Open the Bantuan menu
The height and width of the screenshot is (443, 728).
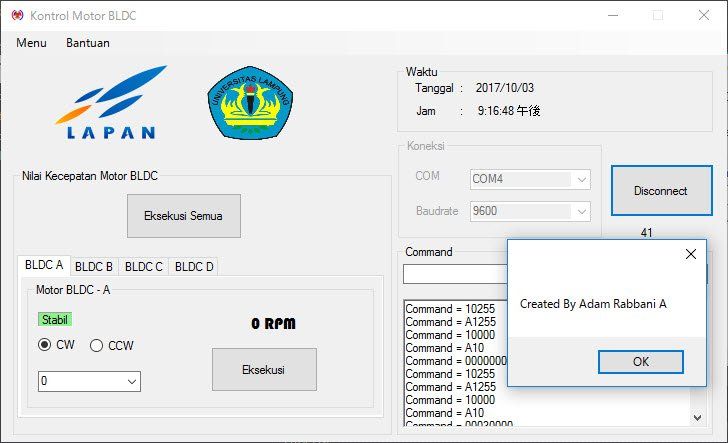[88, 43]
